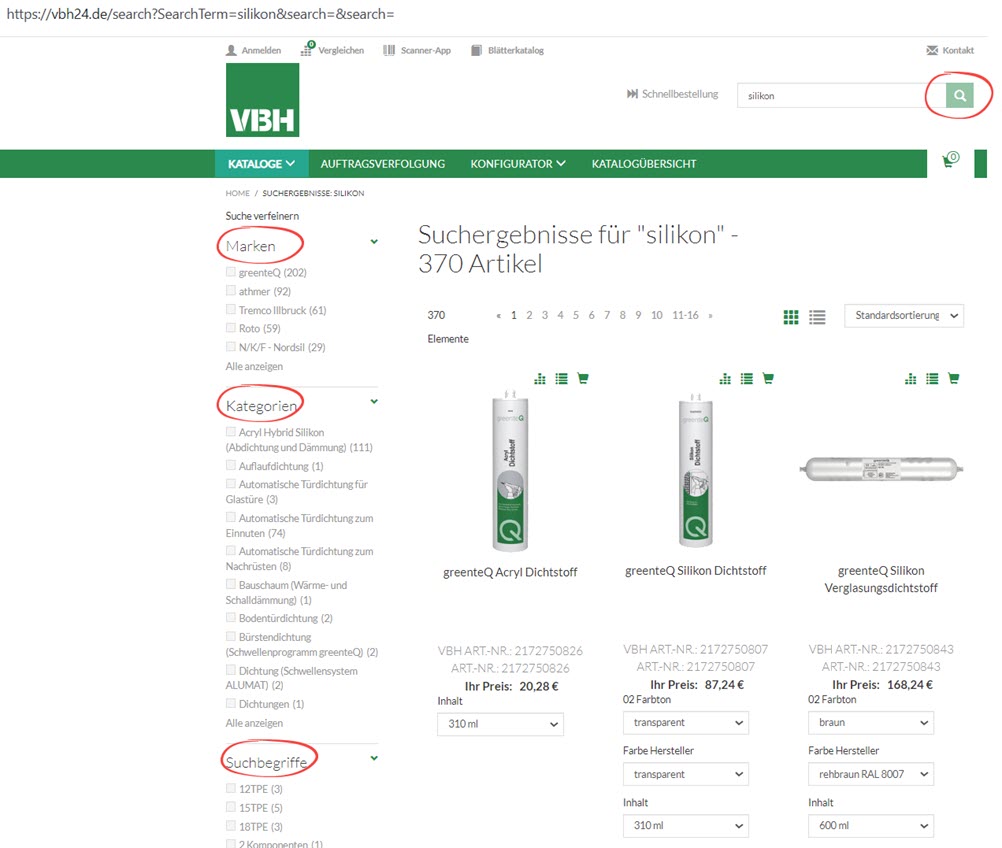Viewport: 1002px width, 848px height.
Task: Open Inhalt 600 ml dropdown
Action: click(871, 826)
